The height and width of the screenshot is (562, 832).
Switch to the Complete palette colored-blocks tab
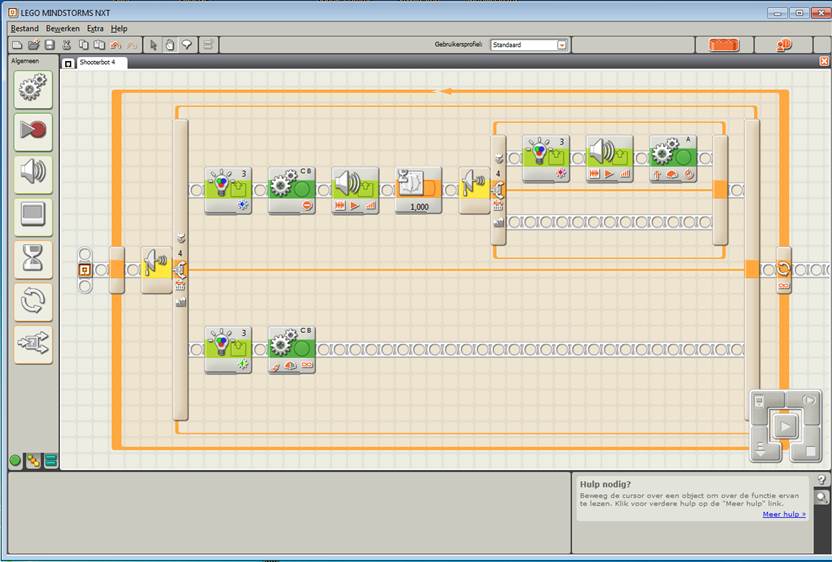click(33, 461)
